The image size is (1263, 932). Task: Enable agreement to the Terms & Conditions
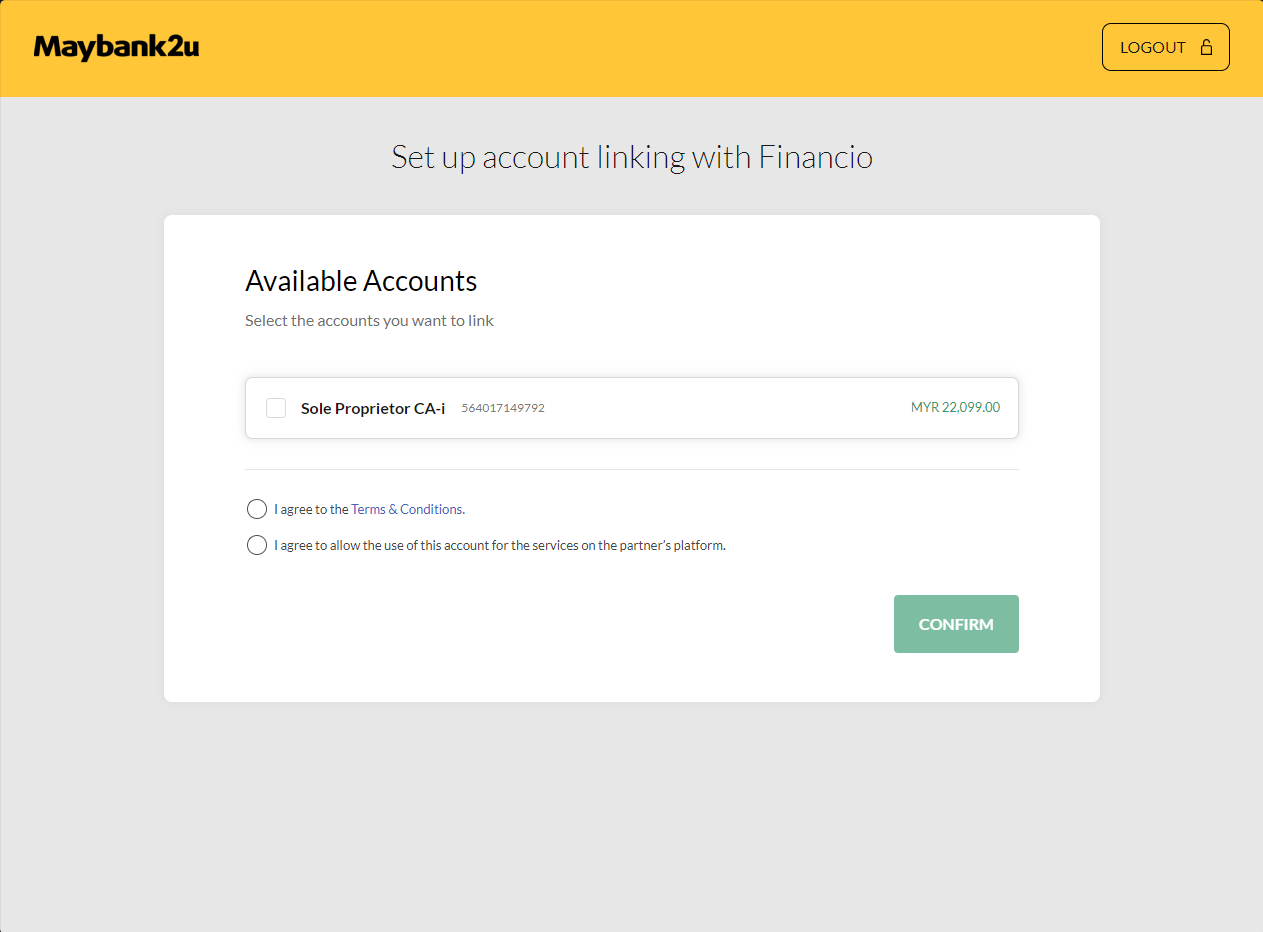(257, 509)
